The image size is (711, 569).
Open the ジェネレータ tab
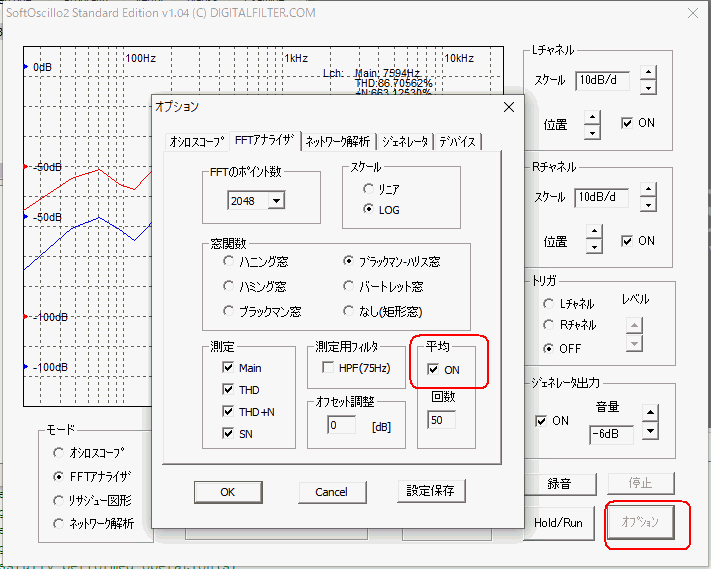pos(405,142)
